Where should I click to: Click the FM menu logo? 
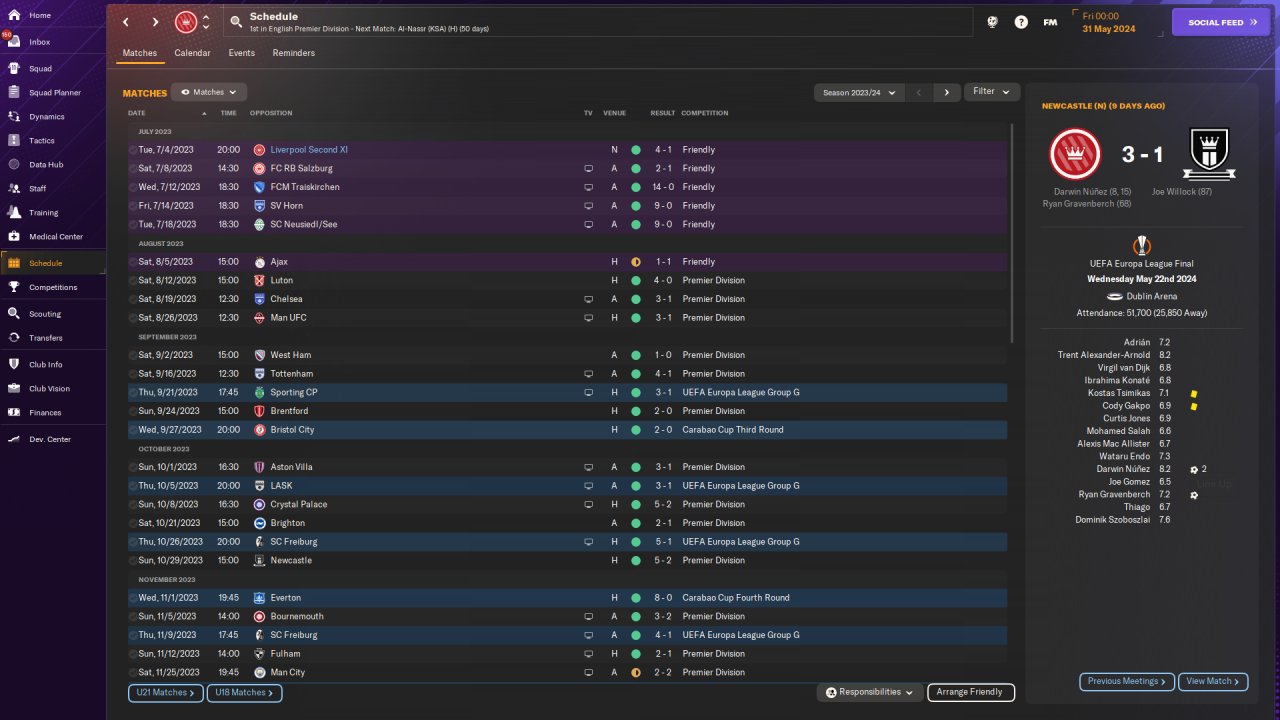tap(1050, 21)
